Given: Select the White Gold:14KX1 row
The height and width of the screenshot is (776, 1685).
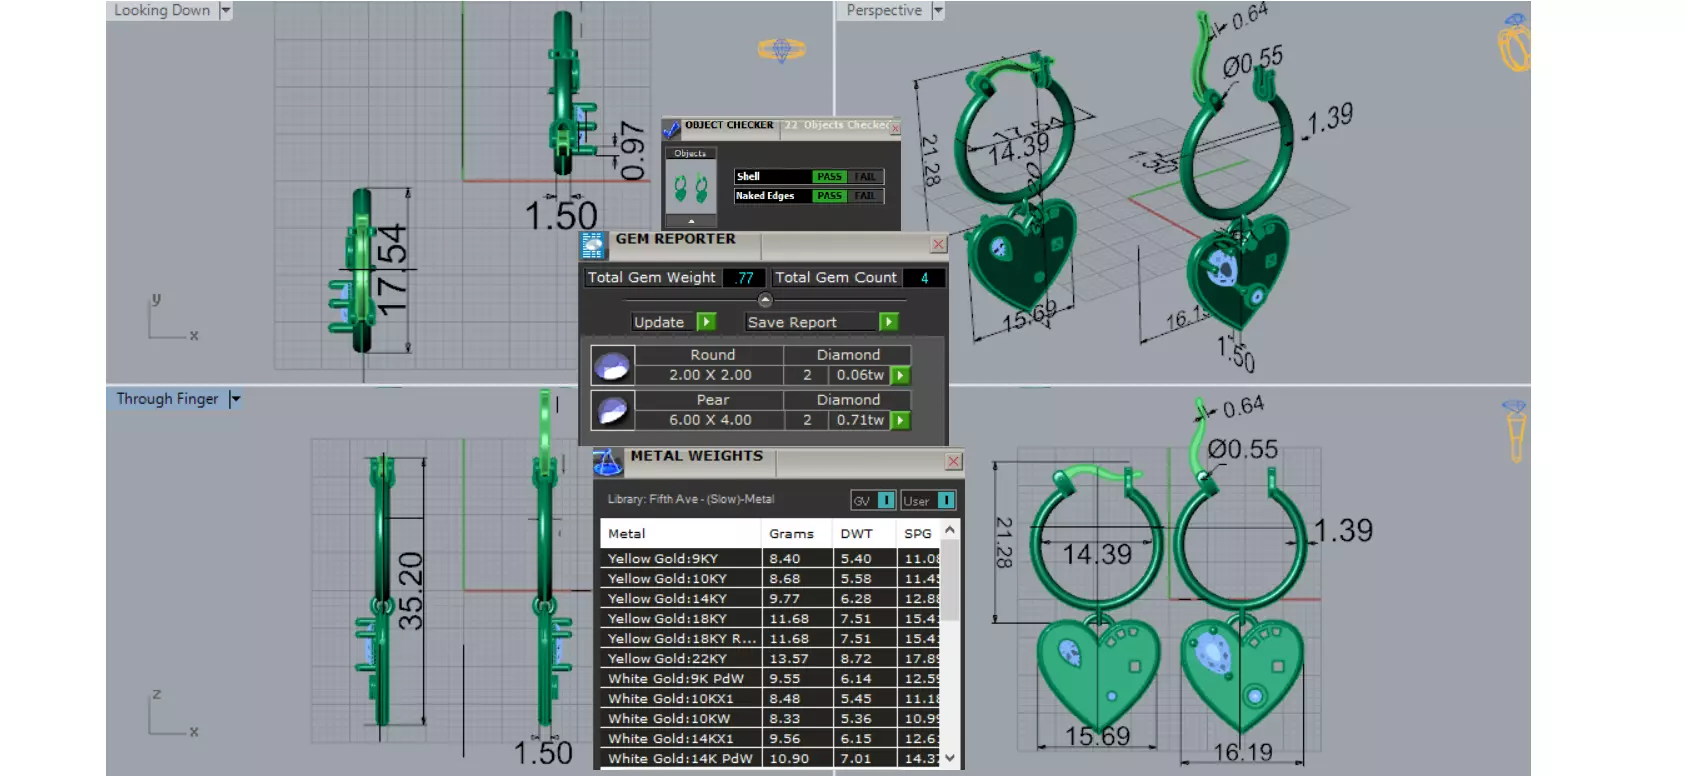Looking at the screenshot, I should [x=770, y=739].
